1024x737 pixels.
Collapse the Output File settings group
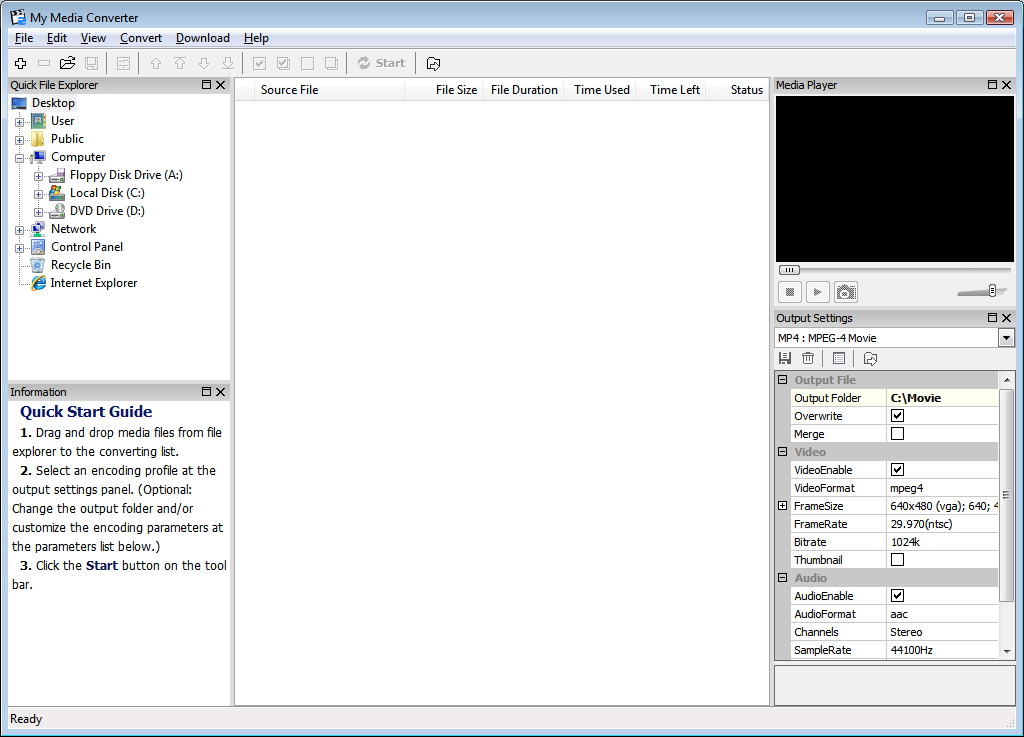pos(783,380)
